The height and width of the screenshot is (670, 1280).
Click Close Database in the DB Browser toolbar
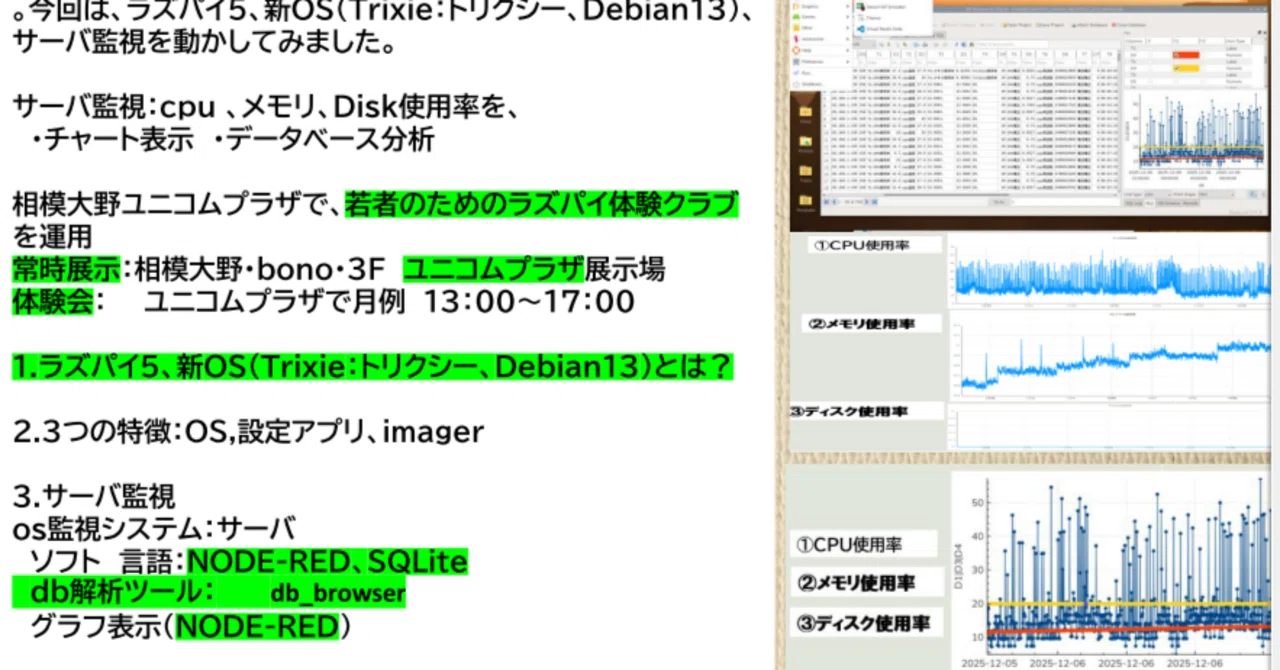pyautogui.click(x=1129, y=25)
